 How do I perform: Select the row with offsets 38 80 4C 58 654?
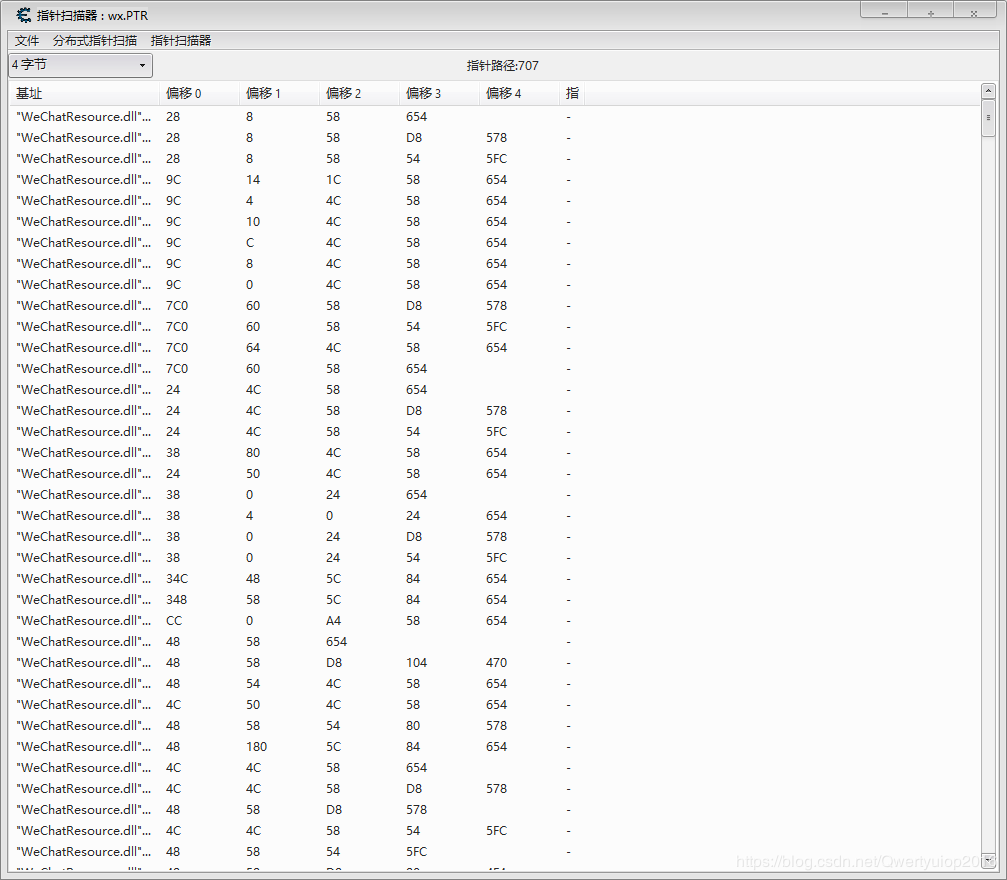pos(495,453)
